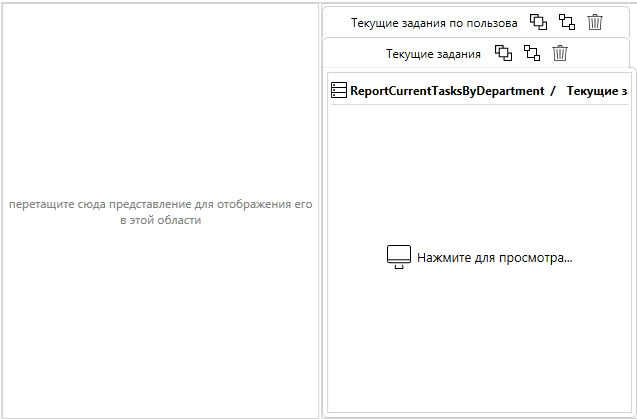Screen dimensions: 637x419
Task: Delete the Текущие задания view using trash
Action: coord(560,53)
